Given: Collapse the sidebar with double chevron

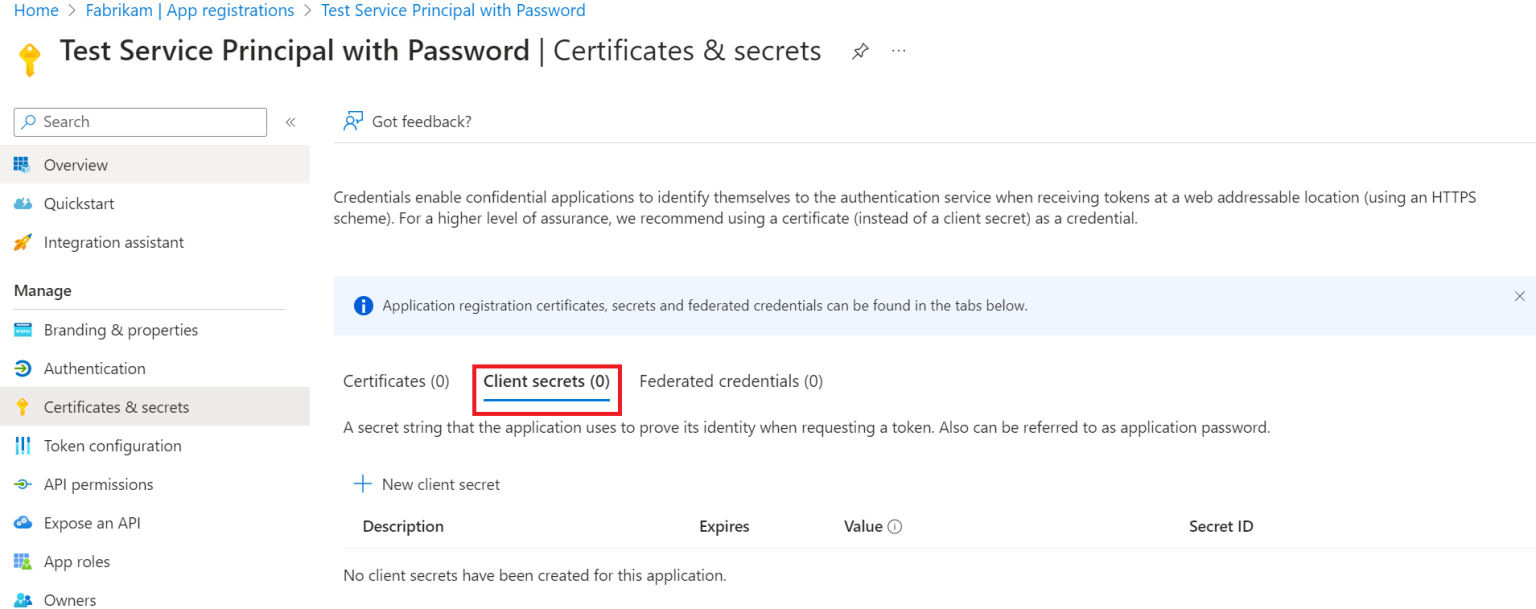Looking at the screenshot, I should (x=290, y=122).
